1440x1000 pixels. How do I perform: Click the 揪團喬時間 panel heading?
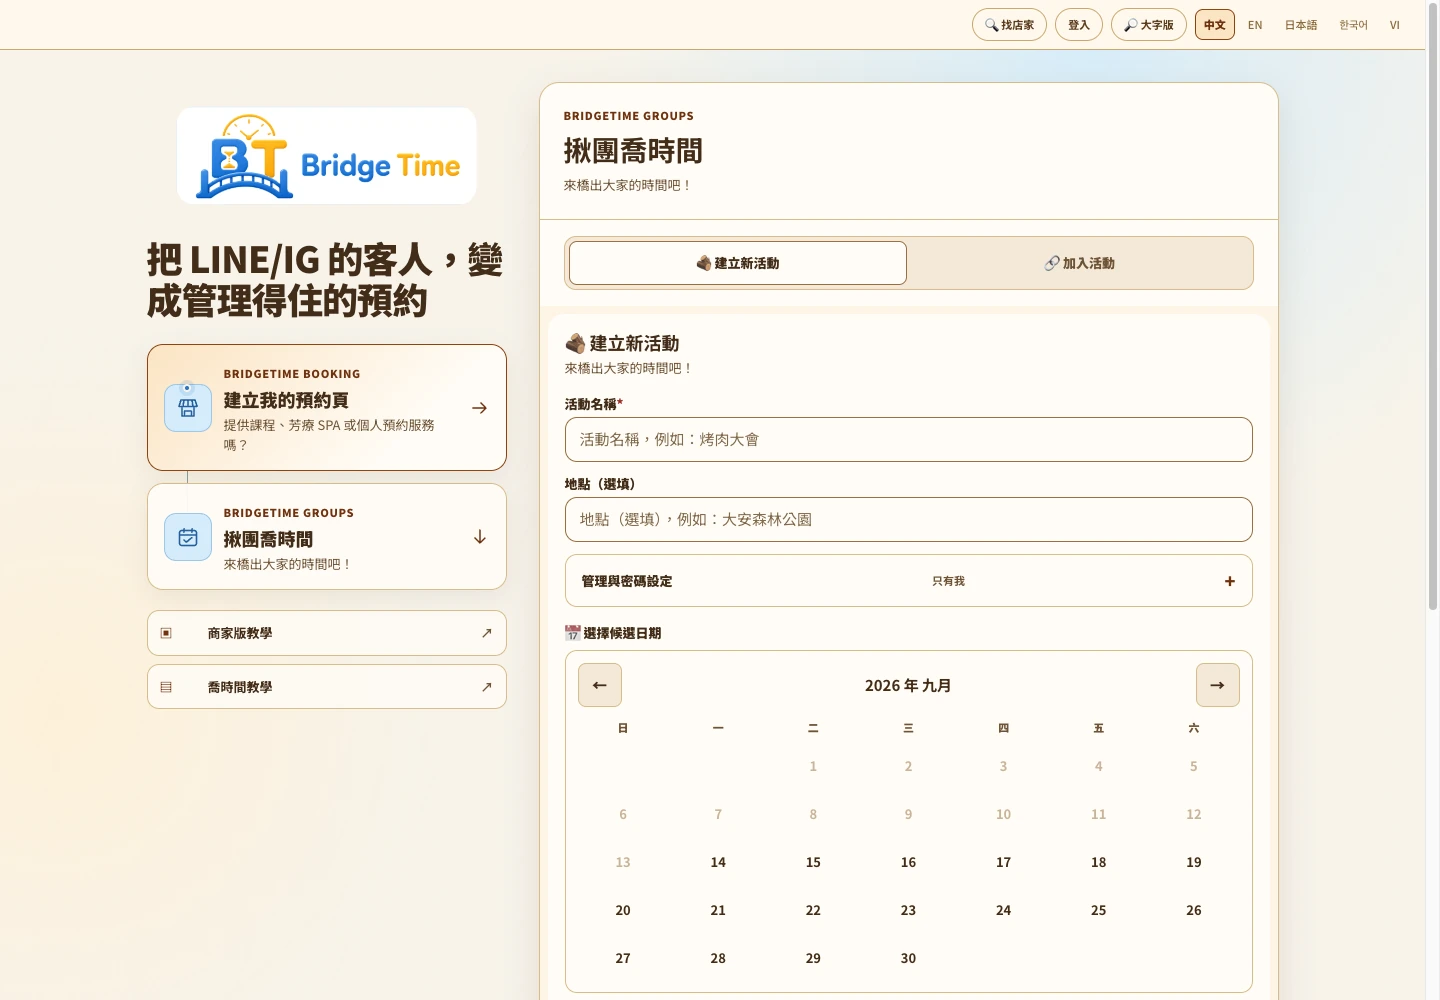point(633,151)
